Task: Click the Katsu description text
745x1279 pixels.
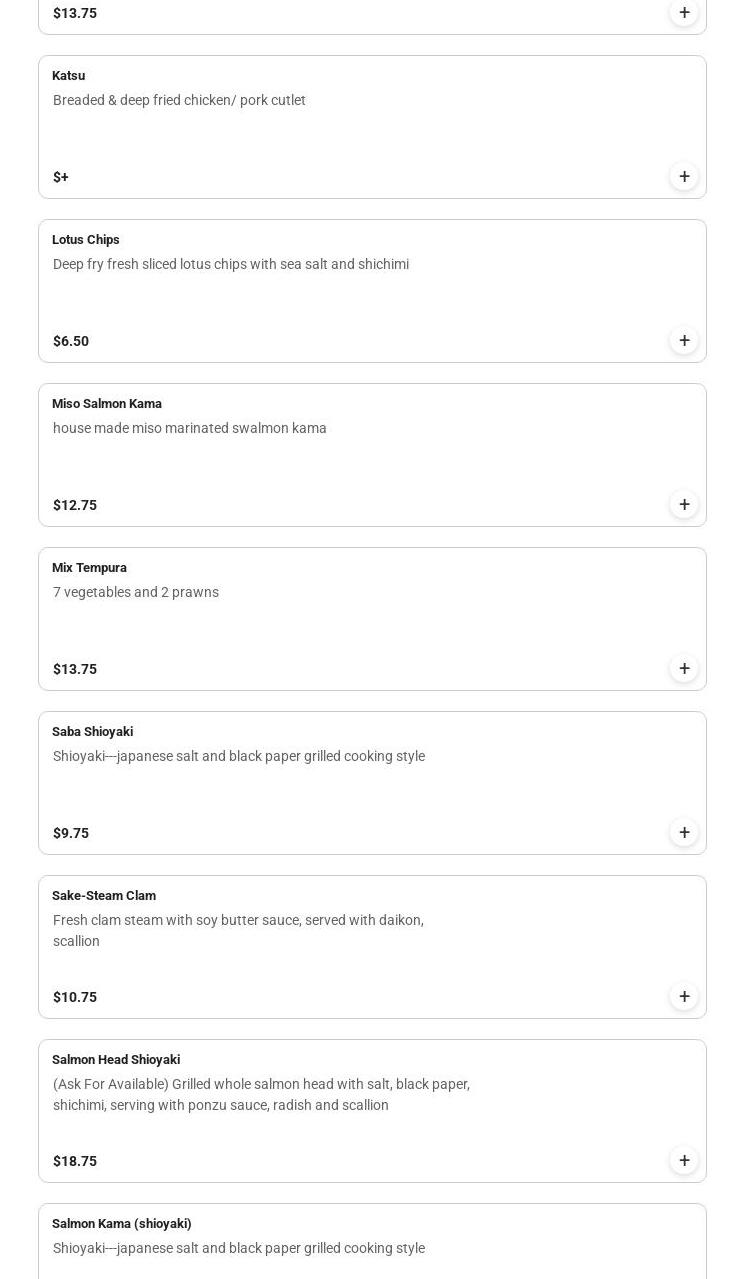Action: (179, 100)
